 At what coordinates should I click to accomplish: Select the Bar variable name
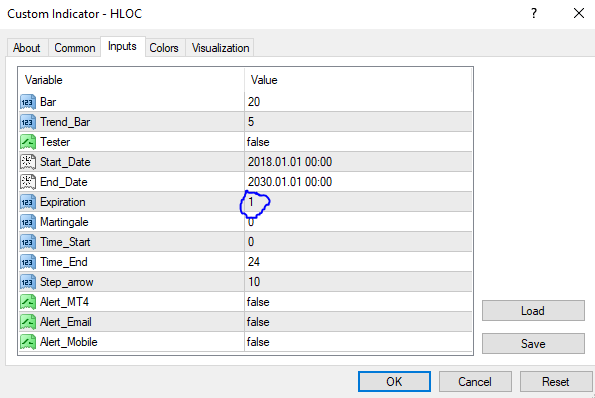(48, 102)
